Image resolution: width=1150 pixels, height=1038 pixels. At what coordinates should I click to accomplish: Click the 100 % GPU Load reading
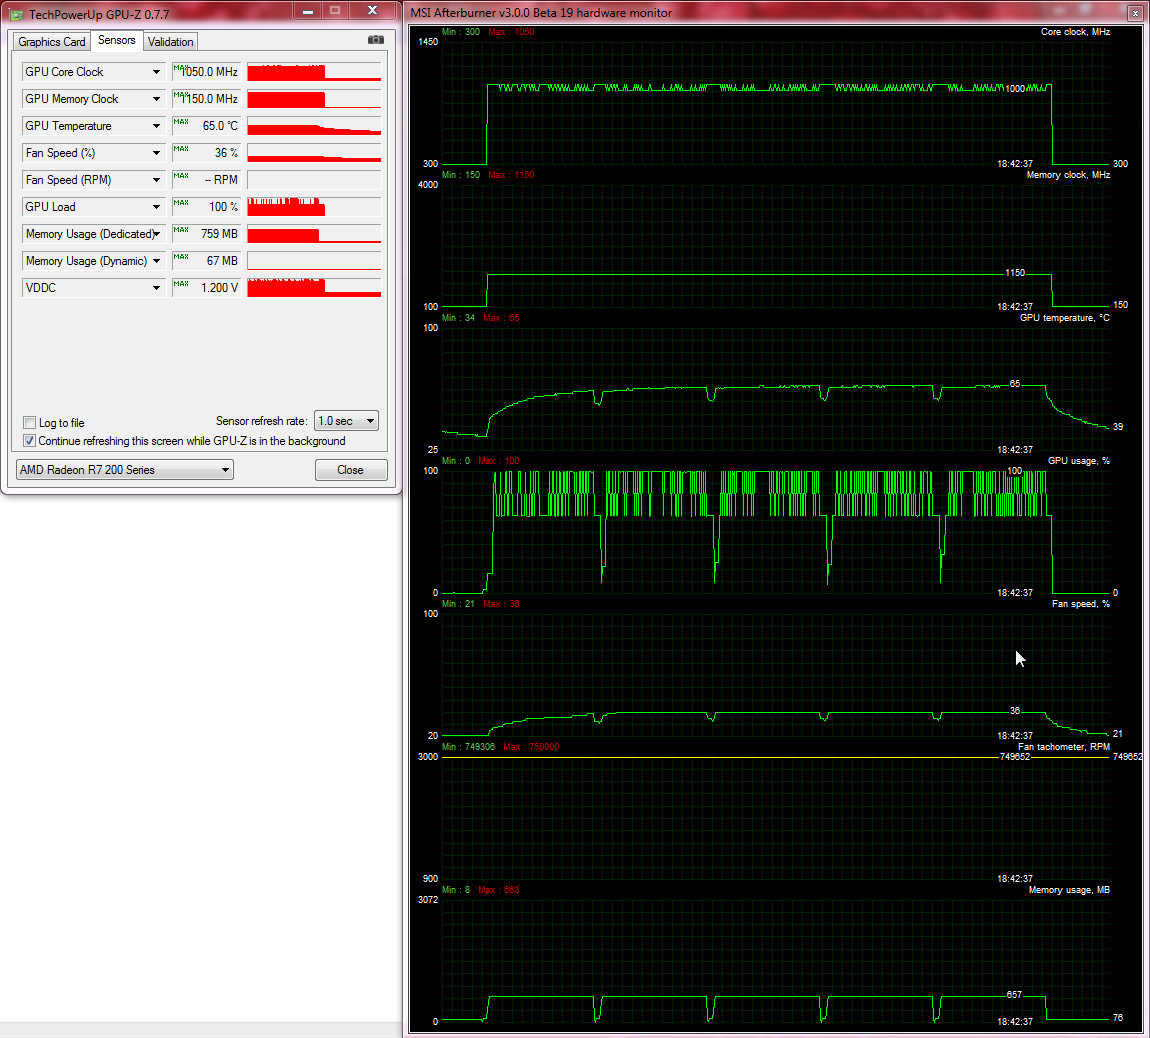point(224,207)
